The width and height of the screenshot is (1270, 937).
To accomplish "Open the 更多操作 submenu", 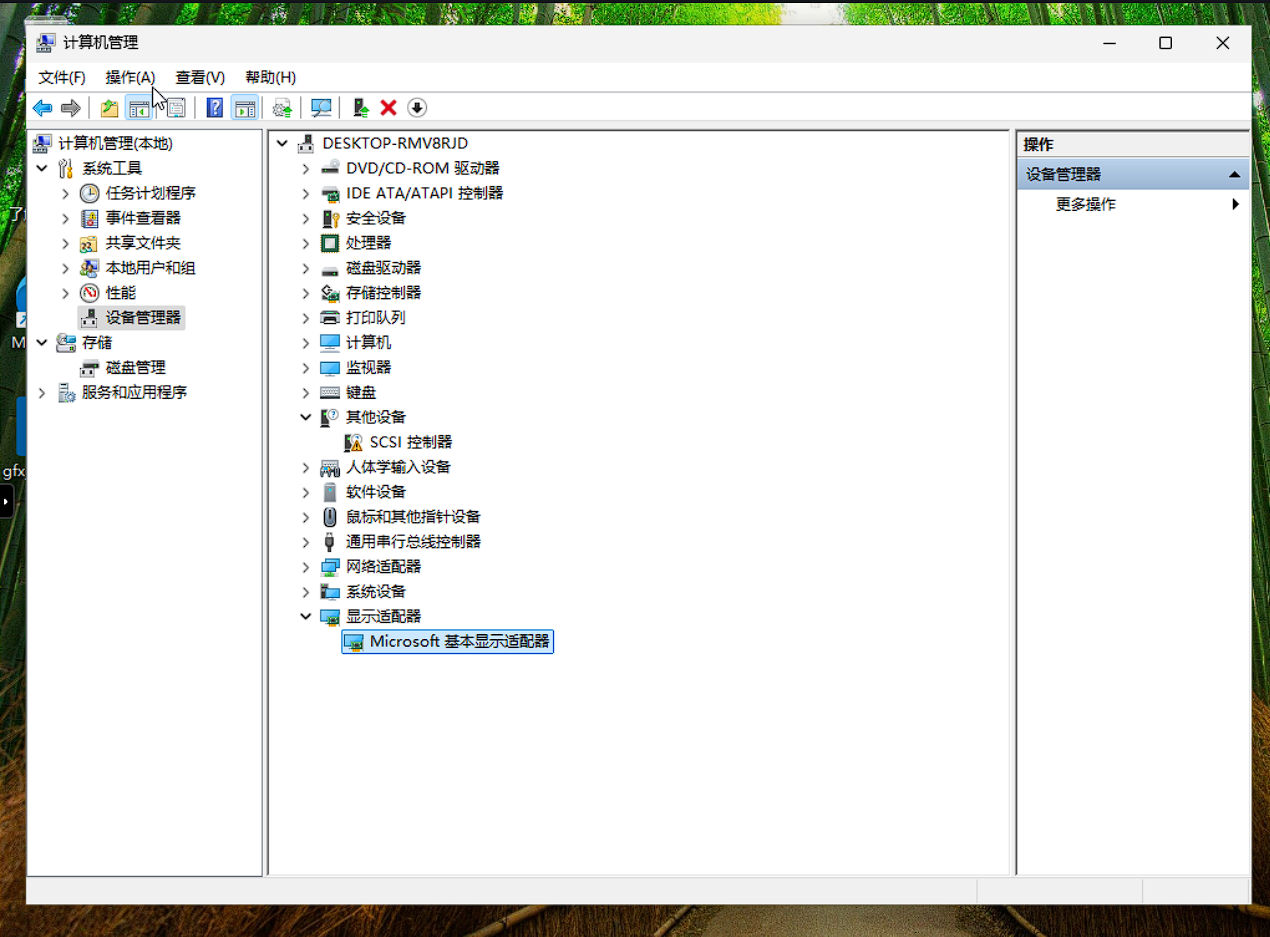I will click(x=1133, y=204).
